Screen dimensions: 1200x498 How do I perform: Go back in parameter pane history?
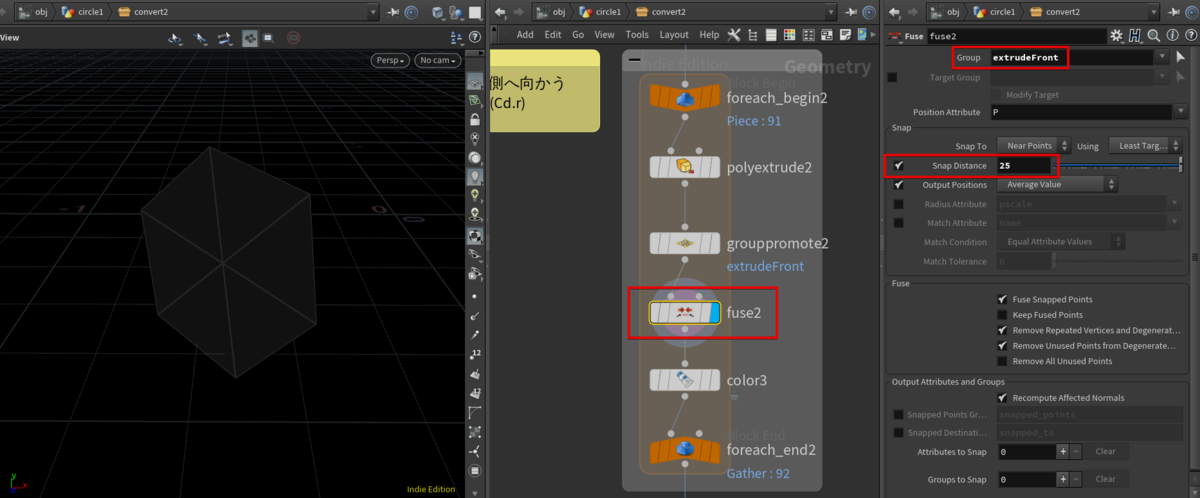click(895, 12)
